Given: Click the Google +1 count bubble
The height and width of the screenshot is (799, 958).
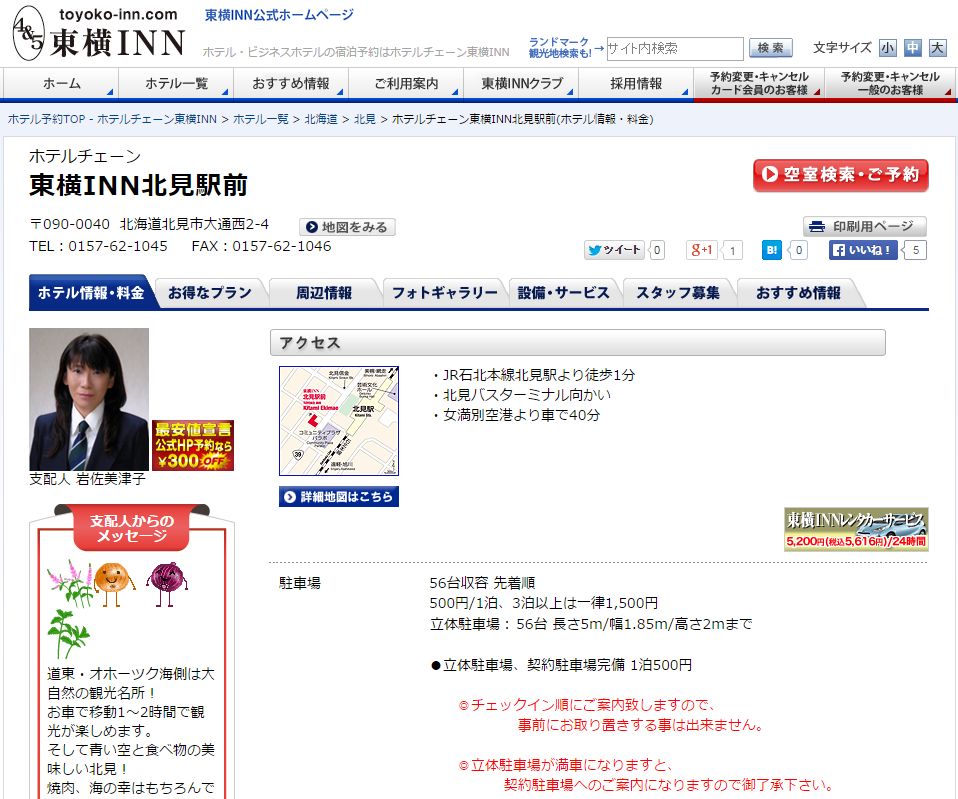Looking at the screenshot, I should point(732,250).
